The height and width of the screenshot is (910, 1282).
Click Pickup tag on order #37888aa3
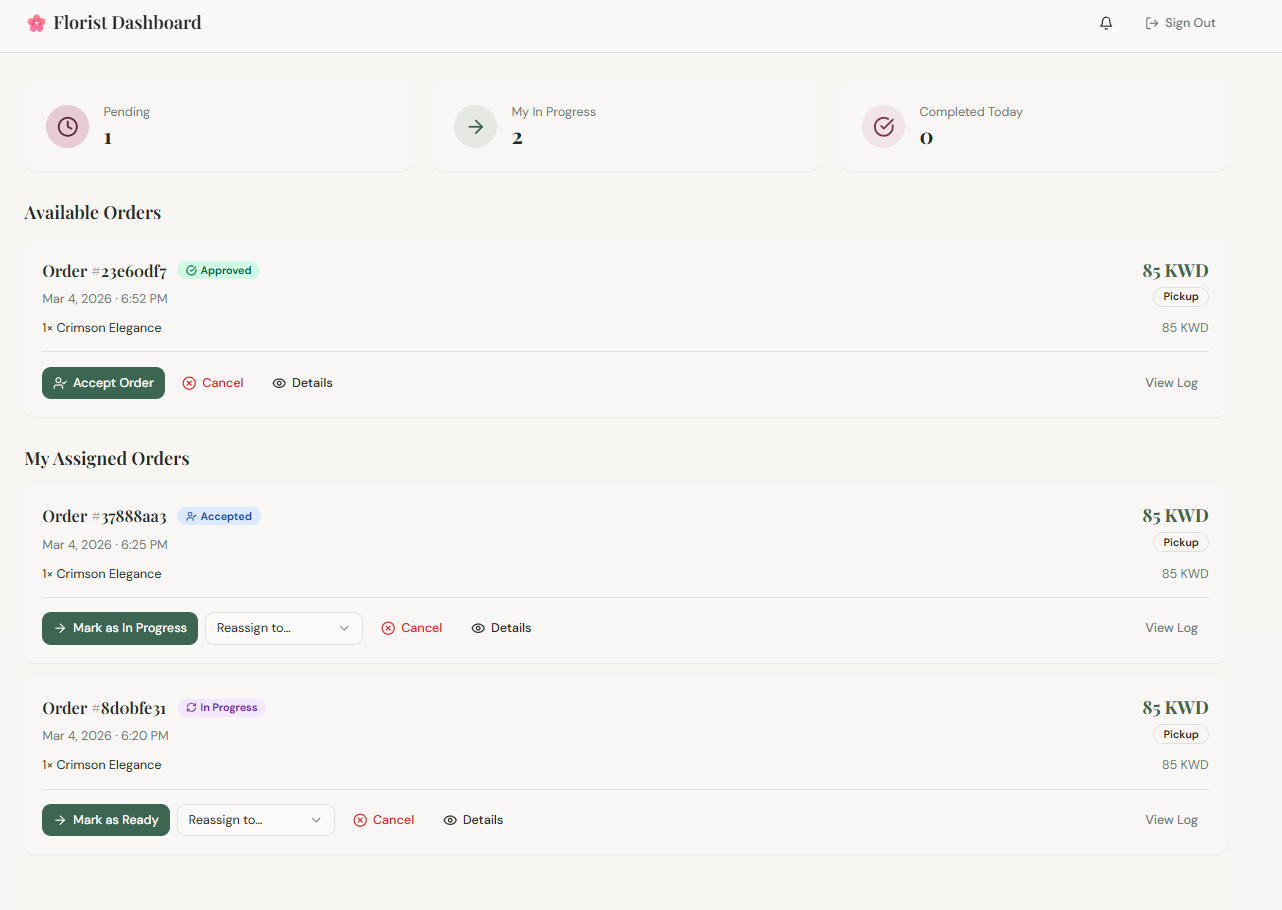1181,542
